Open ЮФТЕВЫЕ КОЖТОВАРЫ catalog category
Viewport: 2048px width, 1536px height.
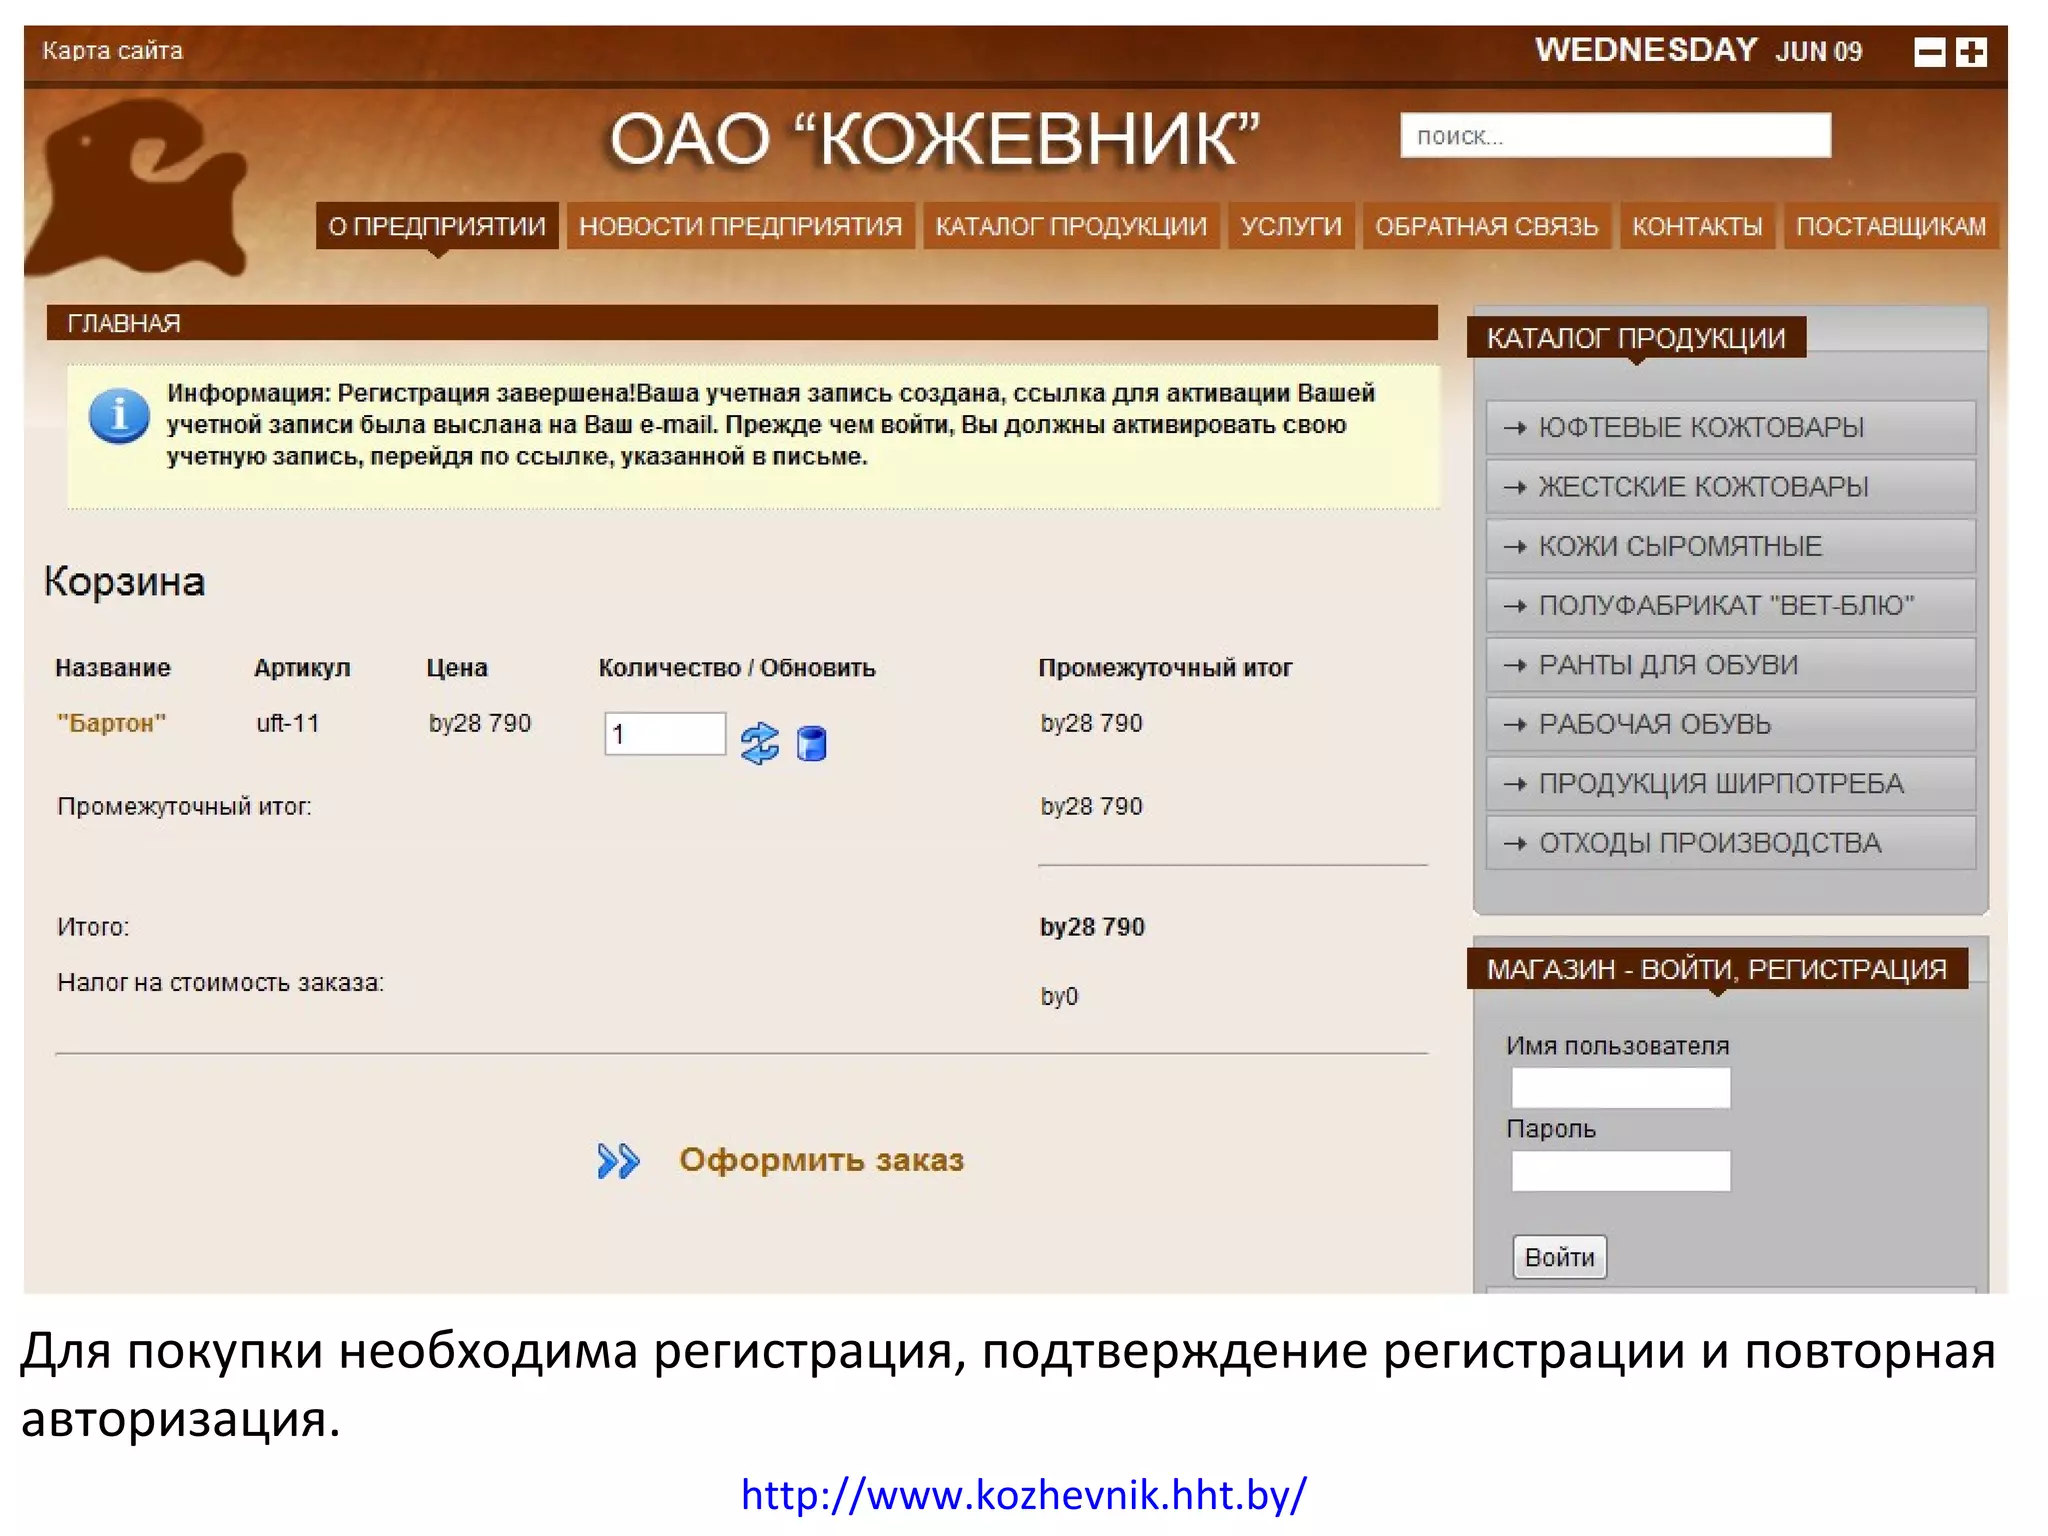click(1730, 428)
